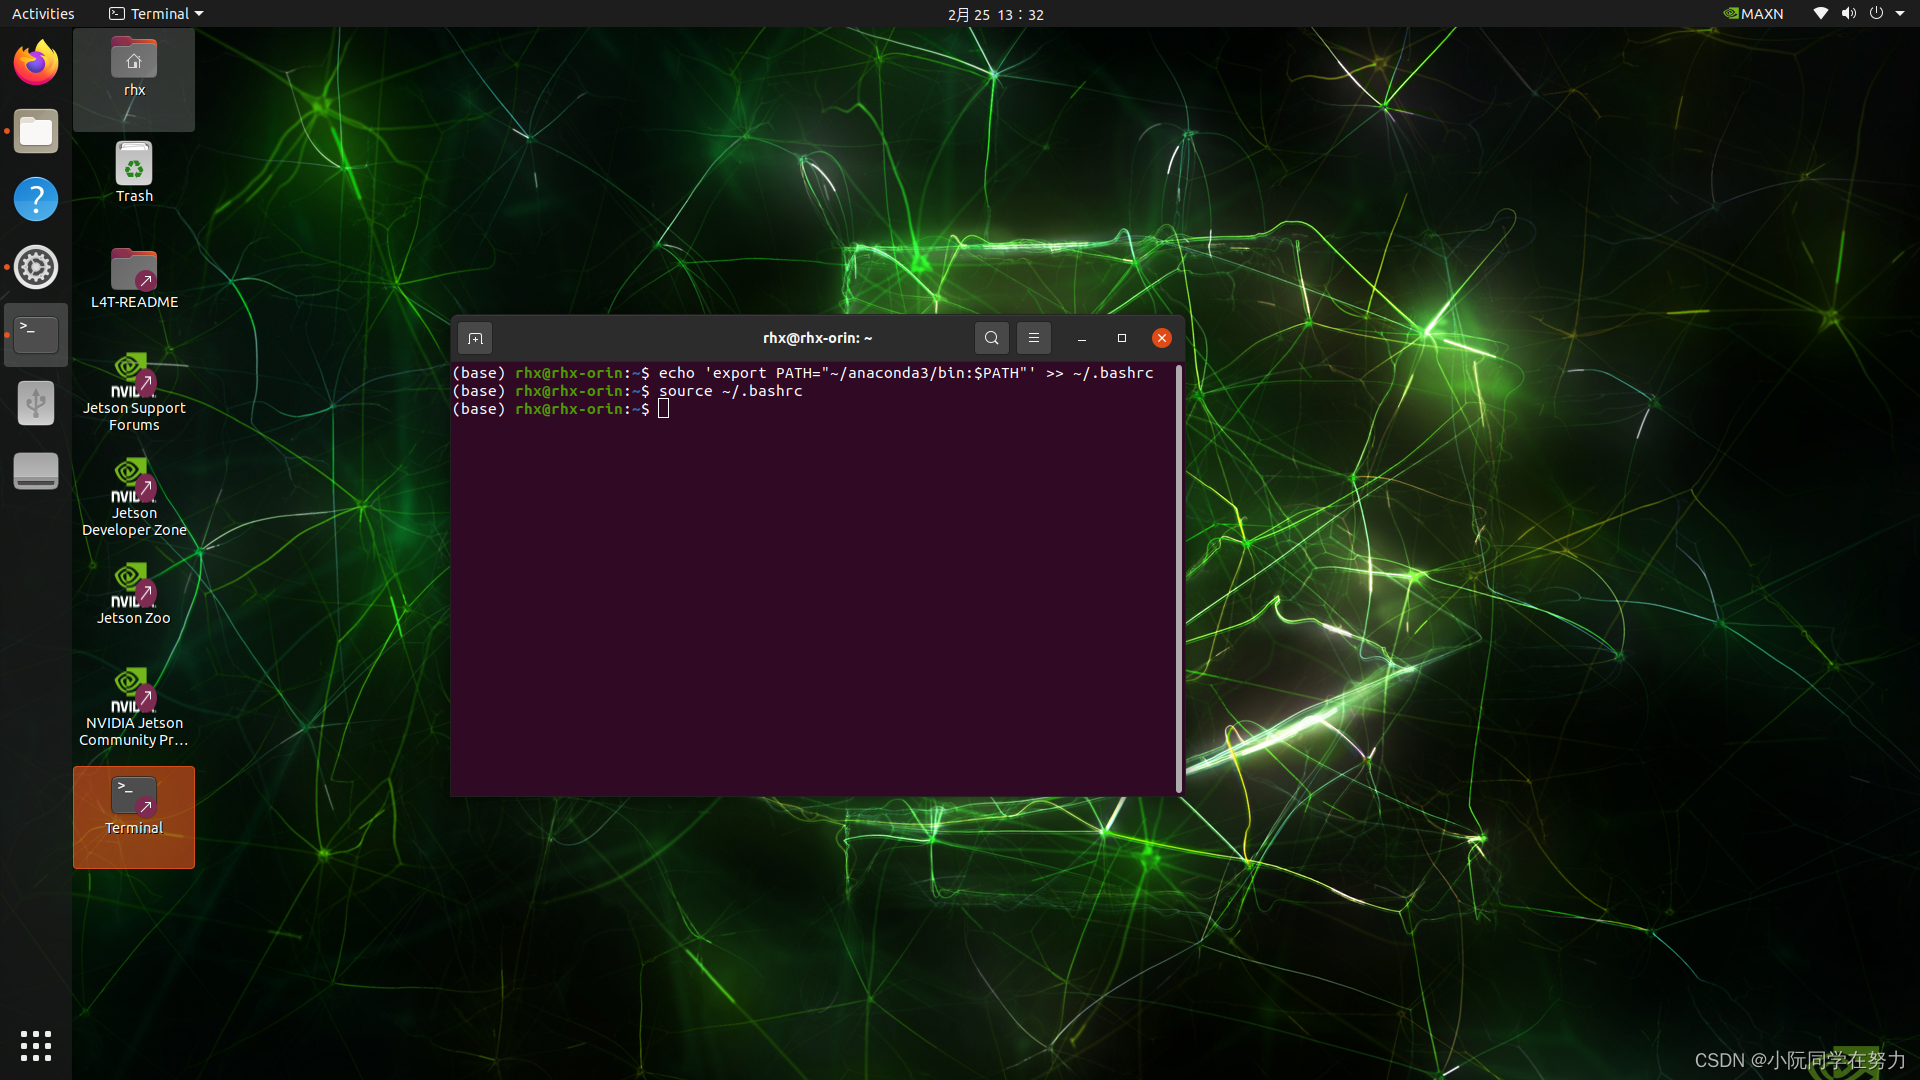Click the Activities menu item
The width and height of the screenshot is (1920, 1080).
click(x=42, y=13)
